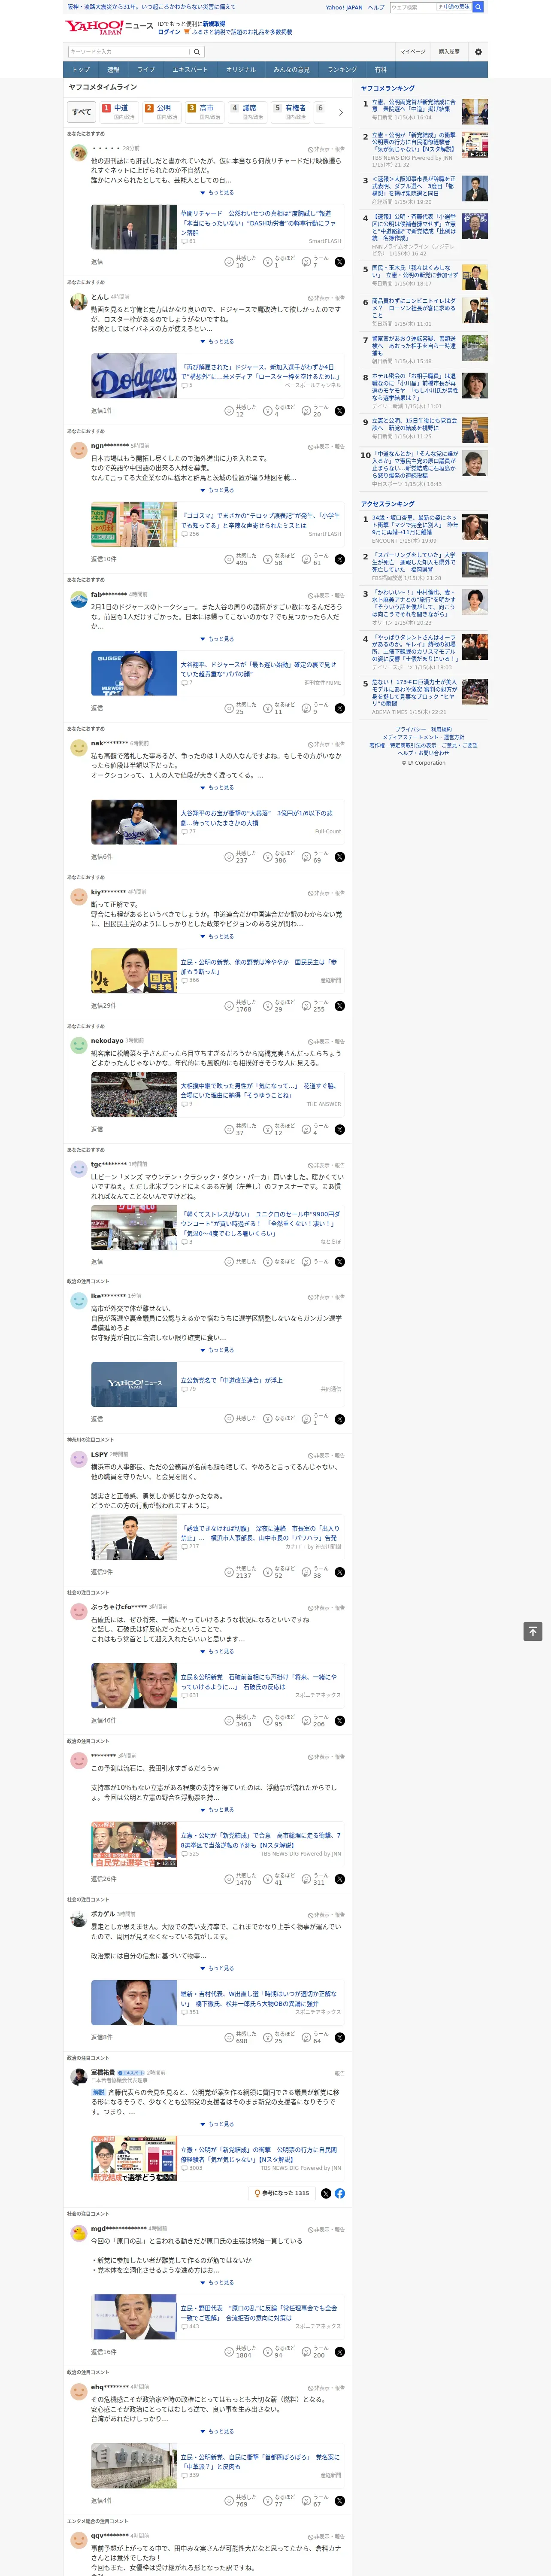
Task: Share 室橋祐貴 expert comment on Facebook
Action: tap(340, 2193)
